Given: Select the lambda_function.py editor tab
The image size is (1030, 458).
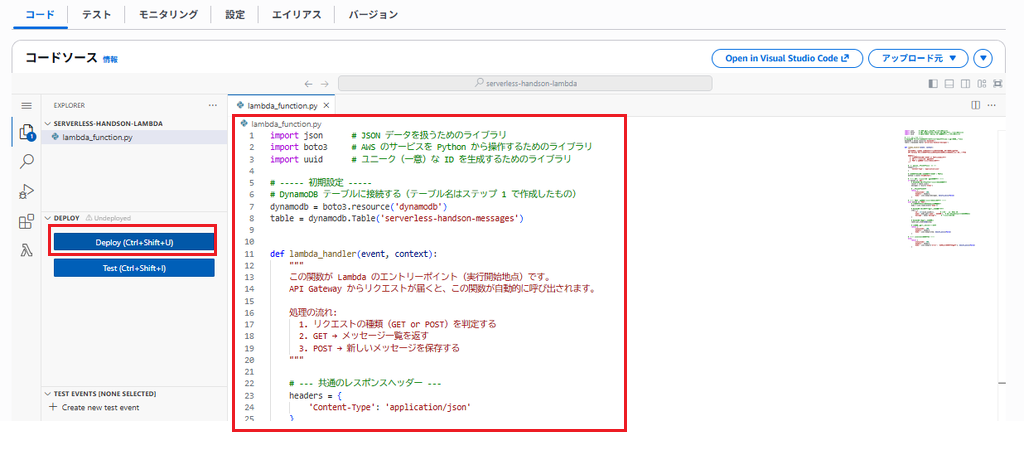Looking at the screenshot, I should pyautogui.click(x=282, y=105).
